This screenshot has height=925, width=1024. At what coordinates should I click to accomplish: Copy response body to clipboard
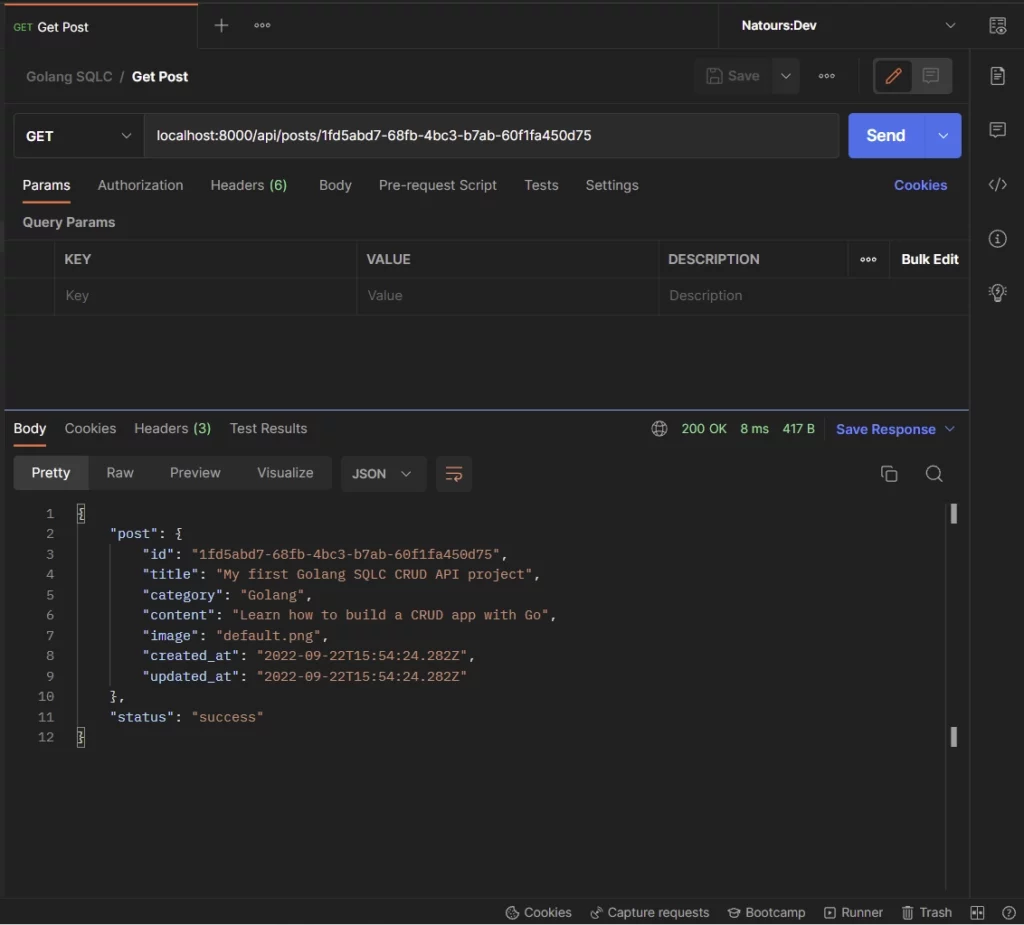pos(888,474)
